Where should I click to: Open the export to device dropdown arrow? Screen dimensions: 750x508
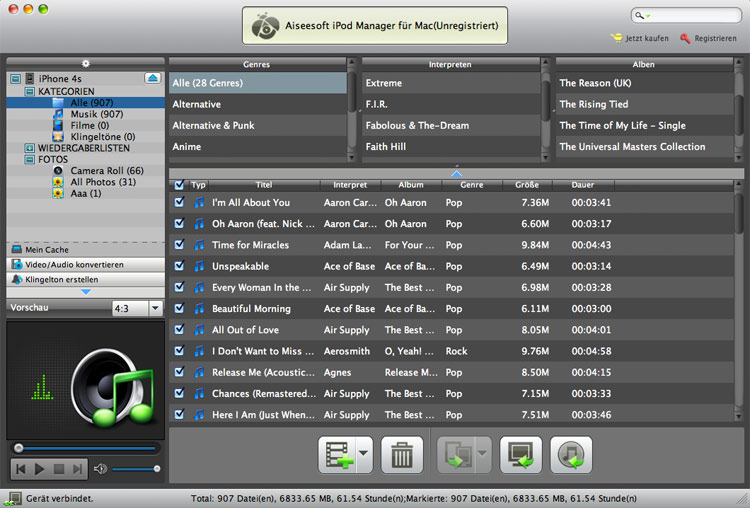point(483,454)
